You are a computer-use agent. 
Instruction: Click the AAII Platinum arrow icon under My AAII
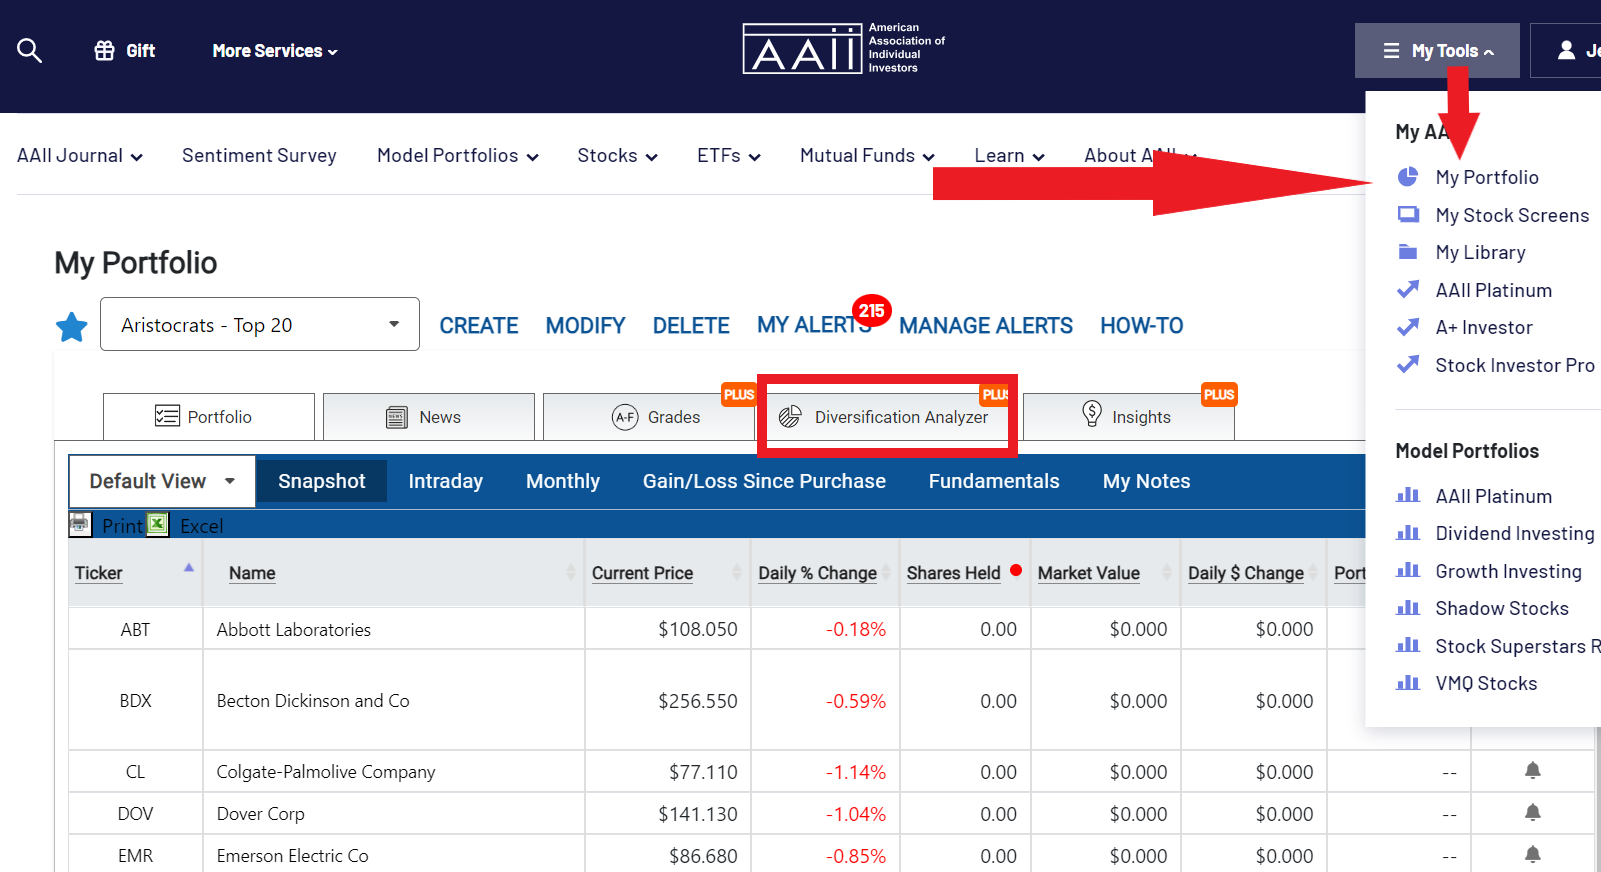pos(1408,289)
